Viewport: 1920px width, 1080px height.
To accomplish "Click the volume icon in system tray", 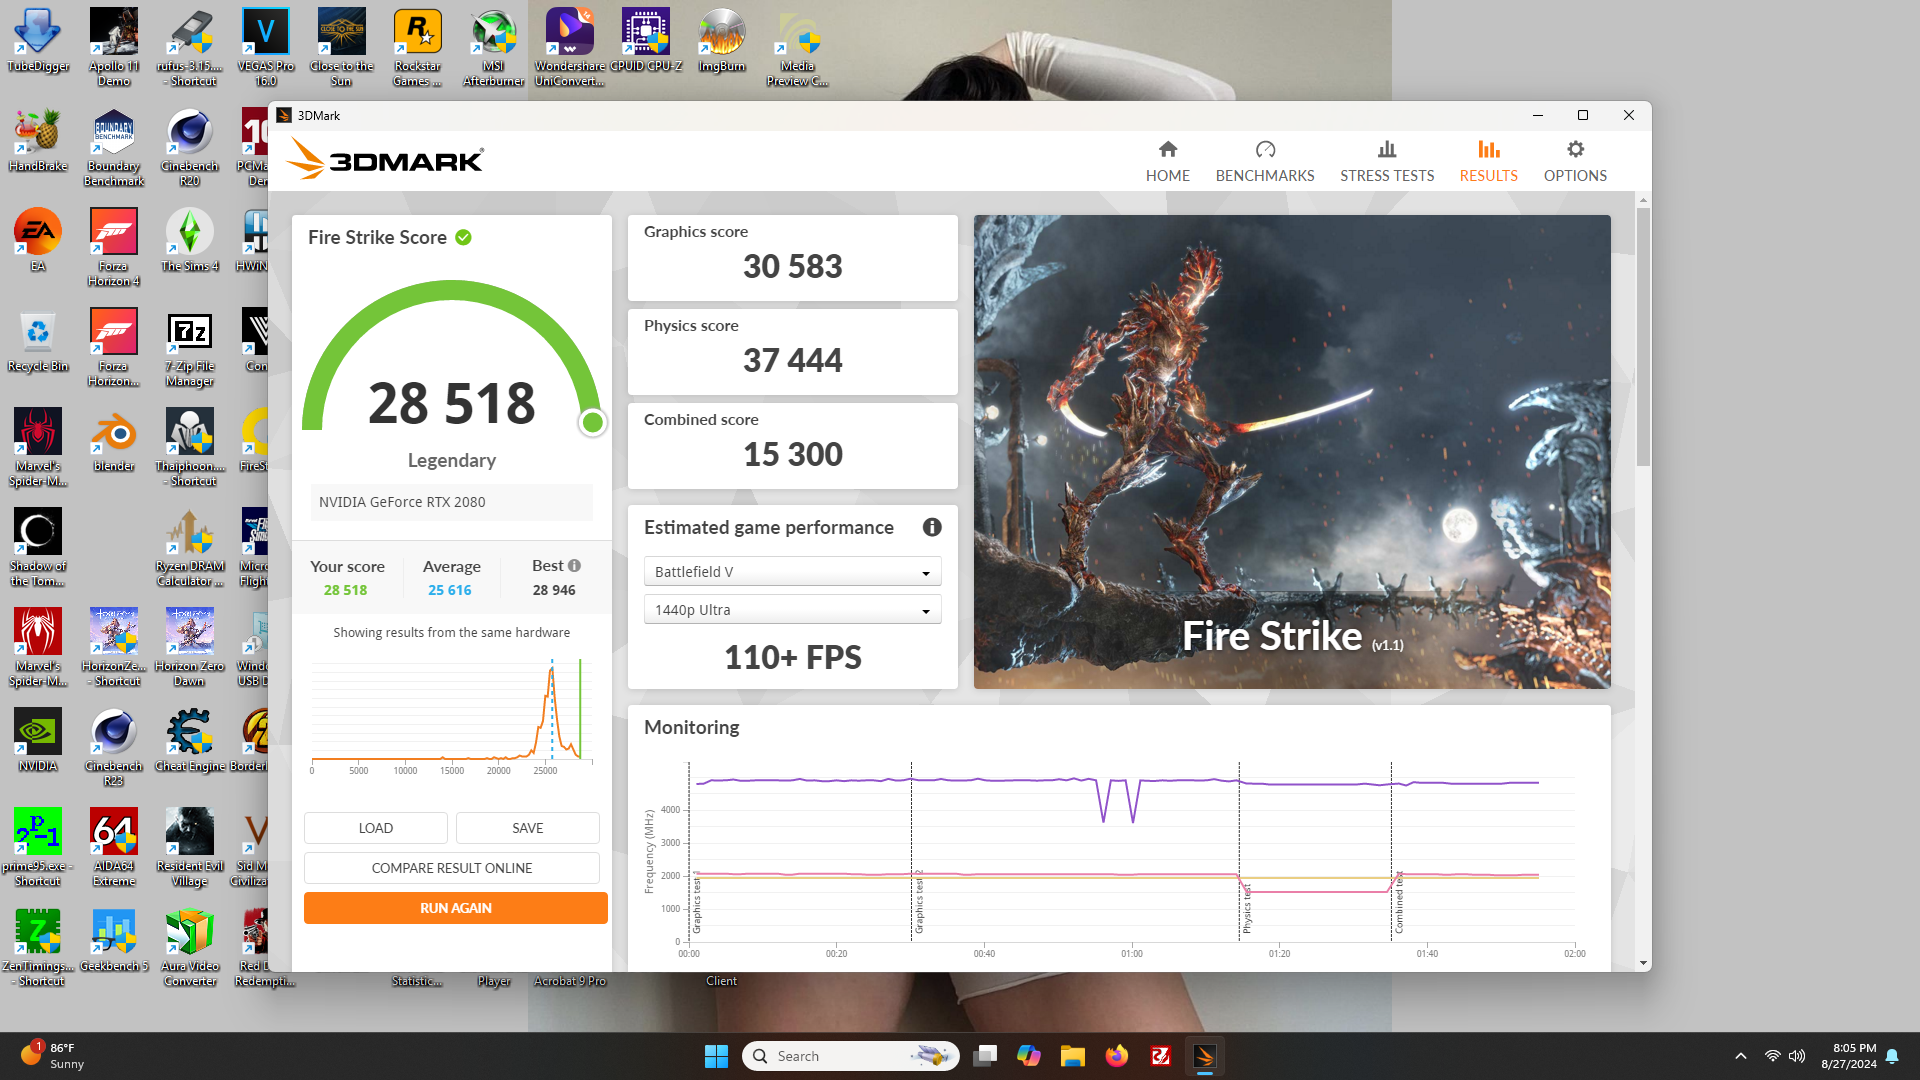I will [x=1797, y=1056].
